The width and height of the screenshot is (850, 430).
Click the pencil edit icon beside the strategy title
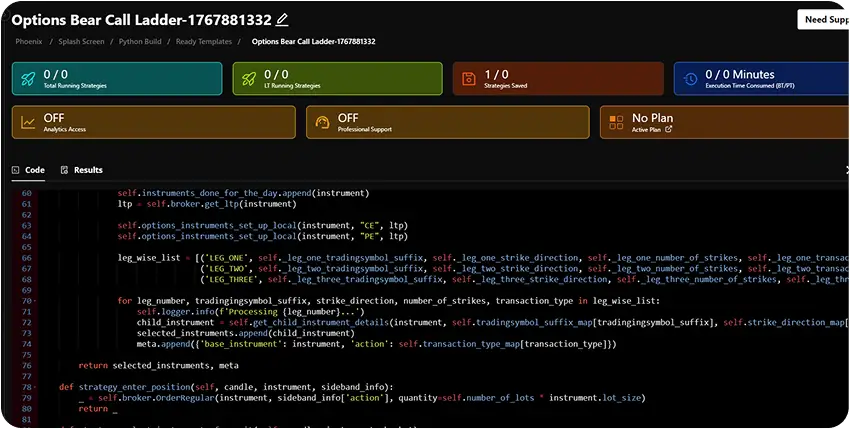click(x=282, y=19)
